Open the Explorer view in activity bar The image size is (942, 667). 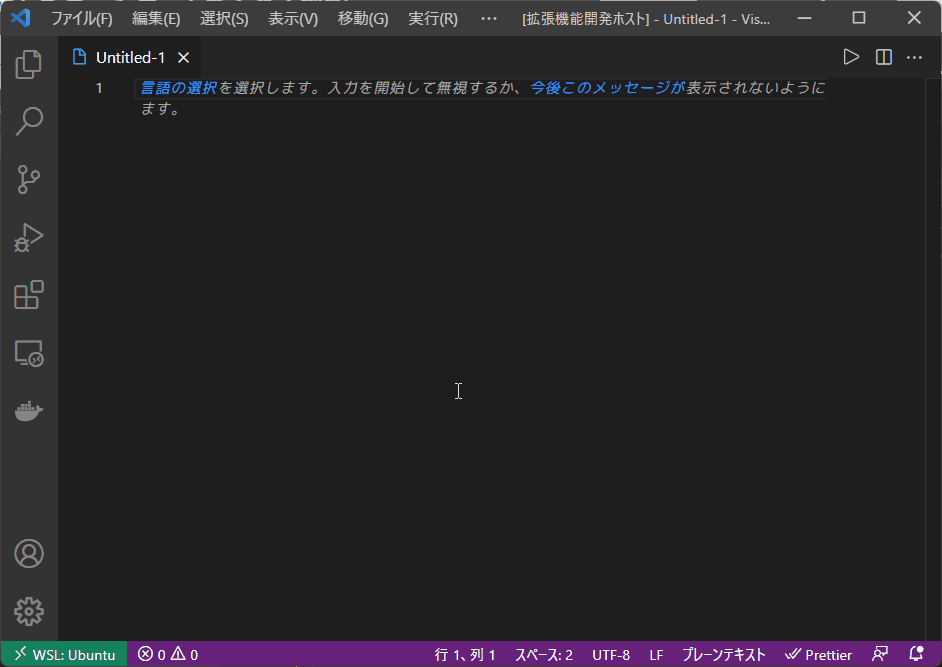pyautogui.click(x=29, y=65)
